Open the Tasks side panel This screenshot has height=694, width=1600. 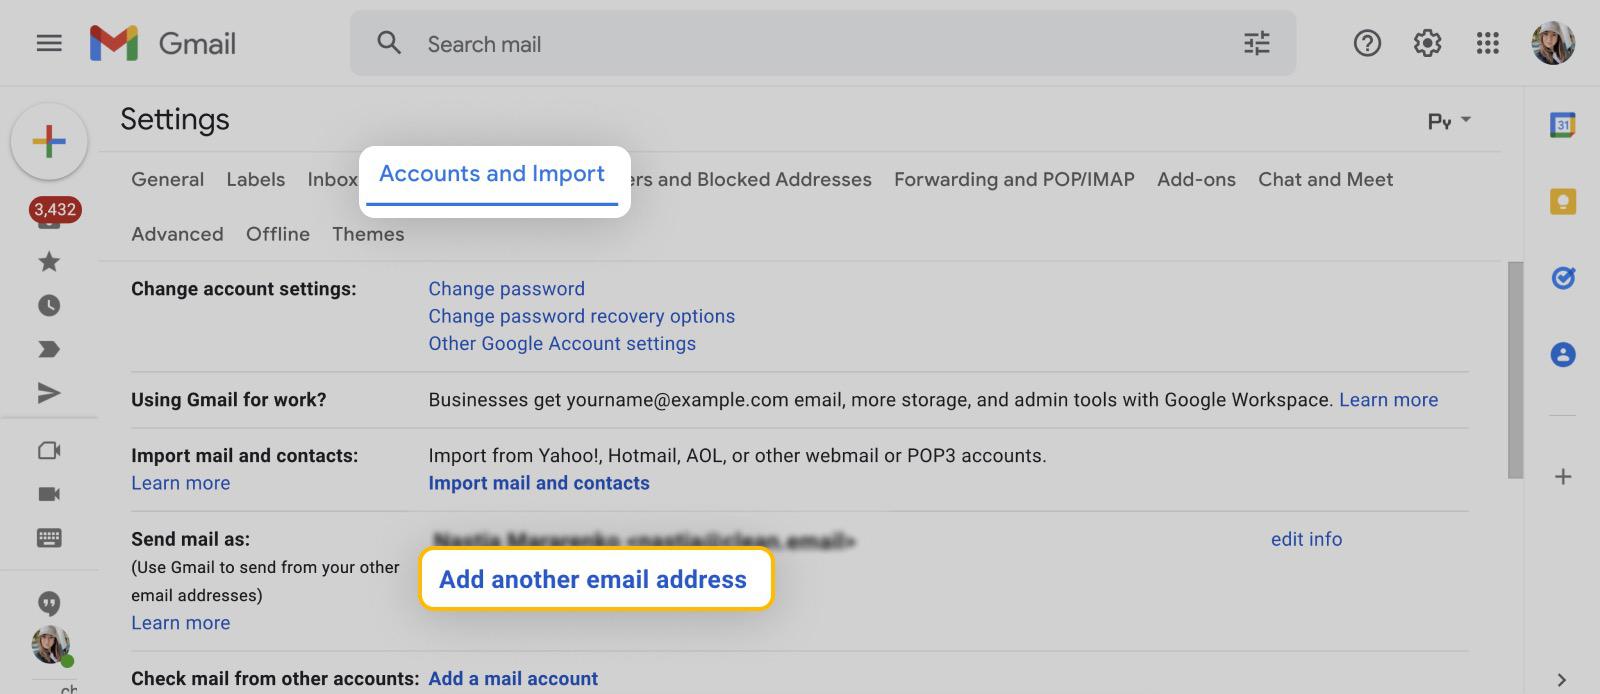point(1562,278)
